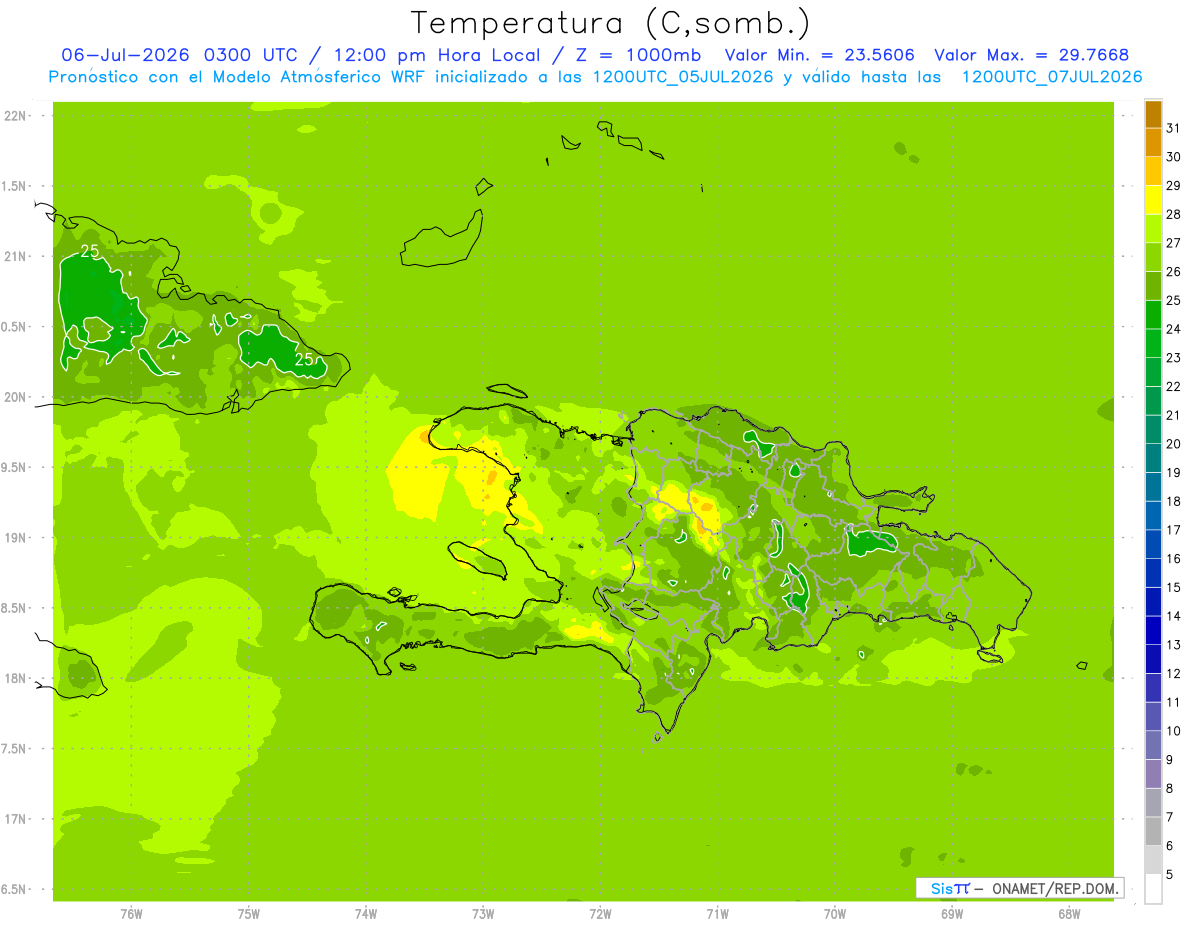
Task: Select the '21N' latitude label
Action: pyautogui.click(x=17, y=256)
